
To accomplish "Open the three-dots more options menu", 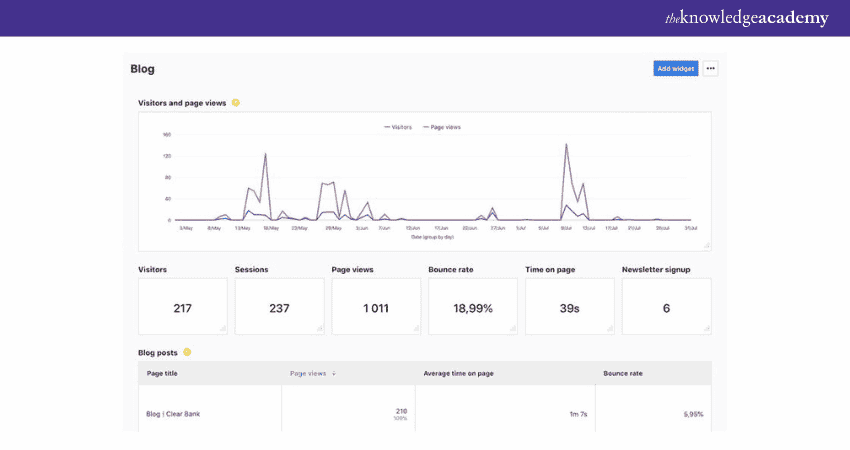I will point(710,69).
